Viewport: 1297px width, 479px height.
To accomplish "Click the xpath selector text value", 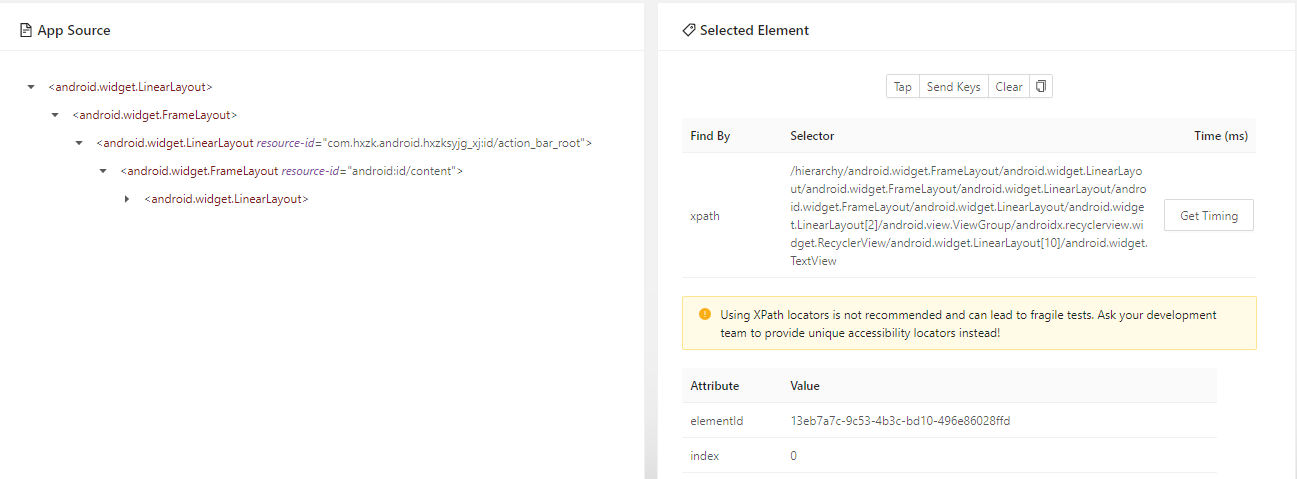I will [967, 215].
